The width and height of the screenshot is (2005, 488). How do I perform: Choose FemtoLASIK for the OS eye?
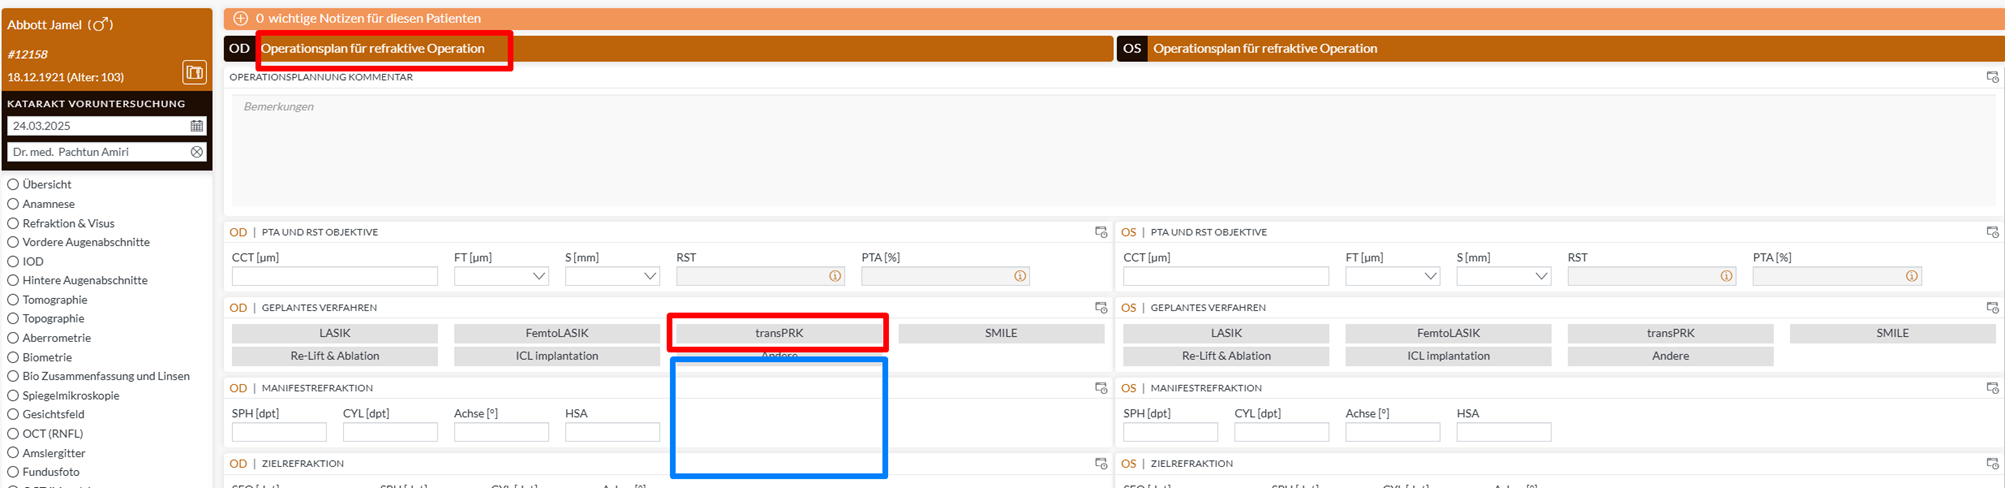coord(1448,333)
